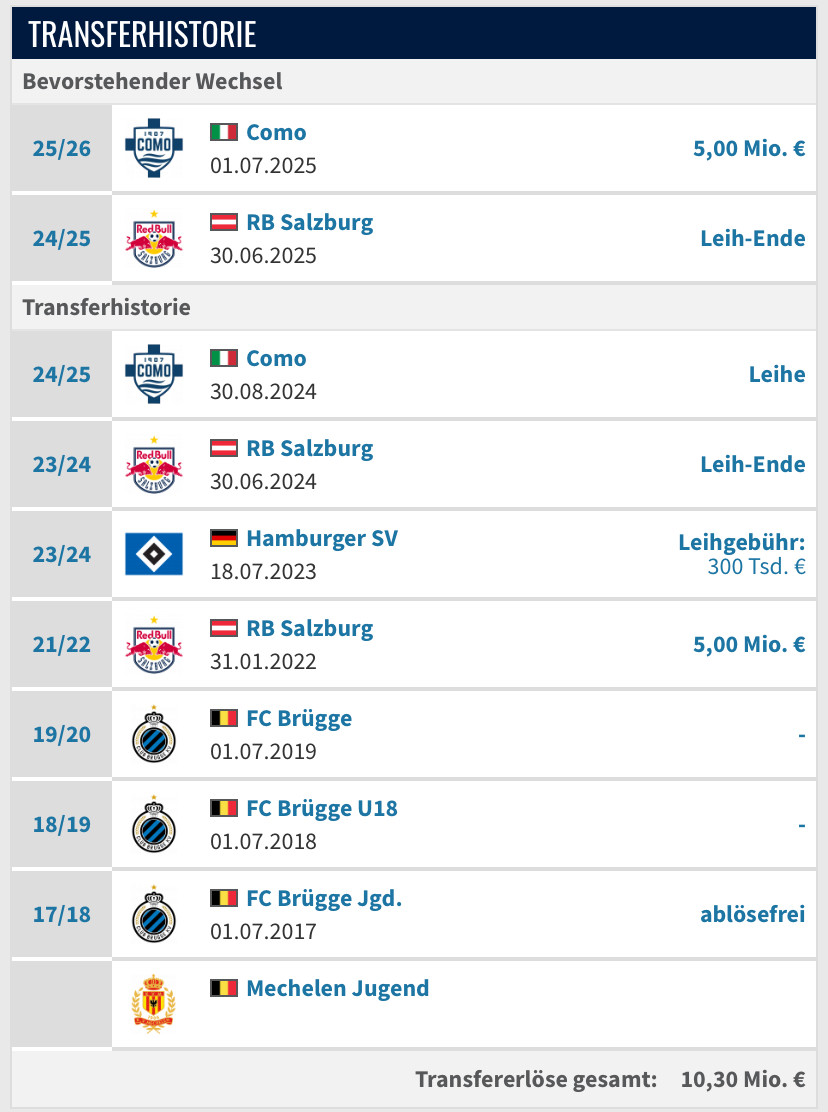Click the 5,00 Mio. € fee for the 25/26 Como transfer
This screenshot has width=828, height=1112.
749,149
